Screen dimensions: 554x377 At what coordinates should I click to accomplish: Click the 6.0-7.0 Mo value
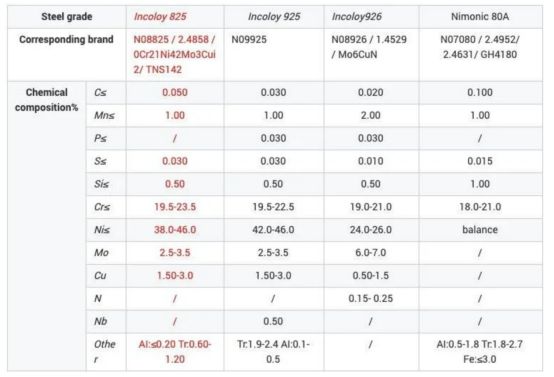click(371, 253)
